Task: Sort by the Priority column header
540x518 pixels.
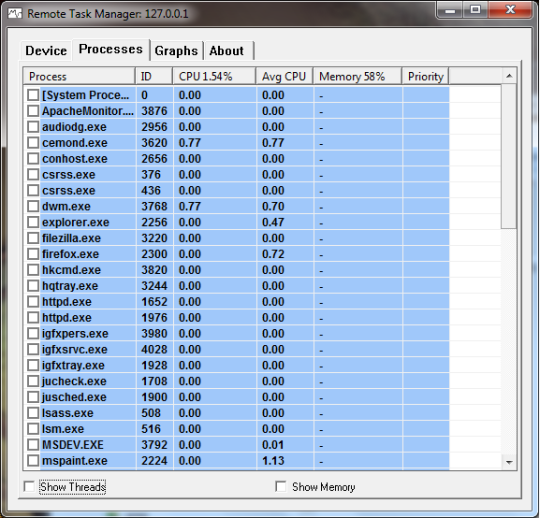Action: pyautogui.click(x=425, y=76)
